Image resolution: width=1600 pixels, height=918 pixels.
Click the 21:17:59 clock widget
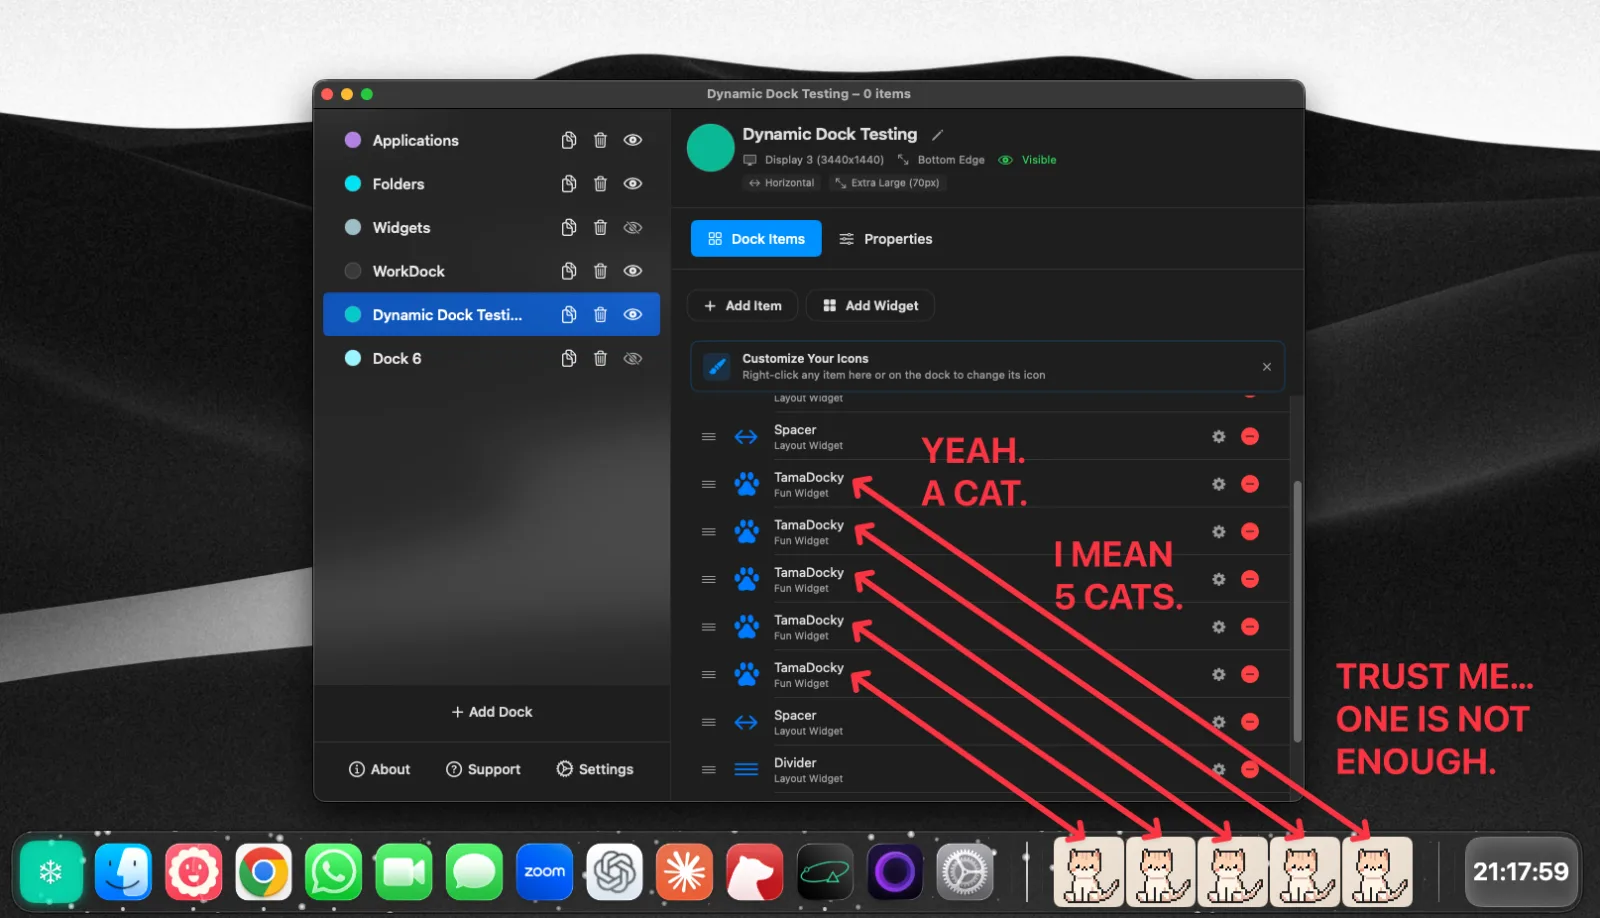coord(1521,872)
